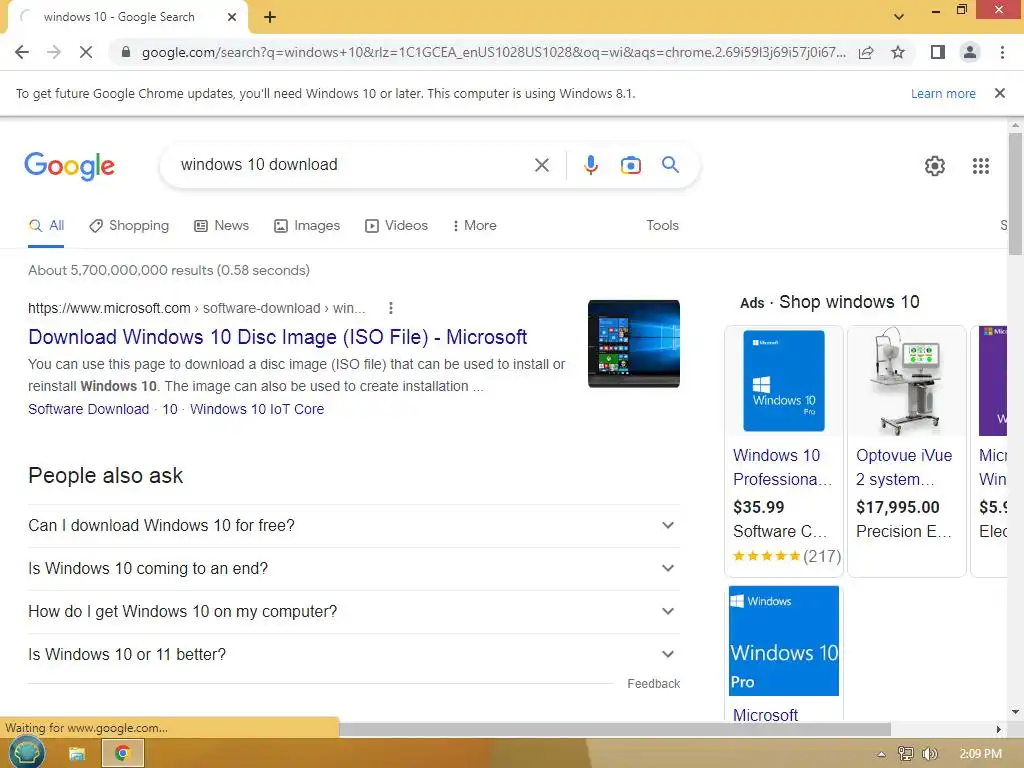This screenshot has width=1024, height=768.
Task: Go to the Google logo homepage
Action: click(x=69, y=166)
